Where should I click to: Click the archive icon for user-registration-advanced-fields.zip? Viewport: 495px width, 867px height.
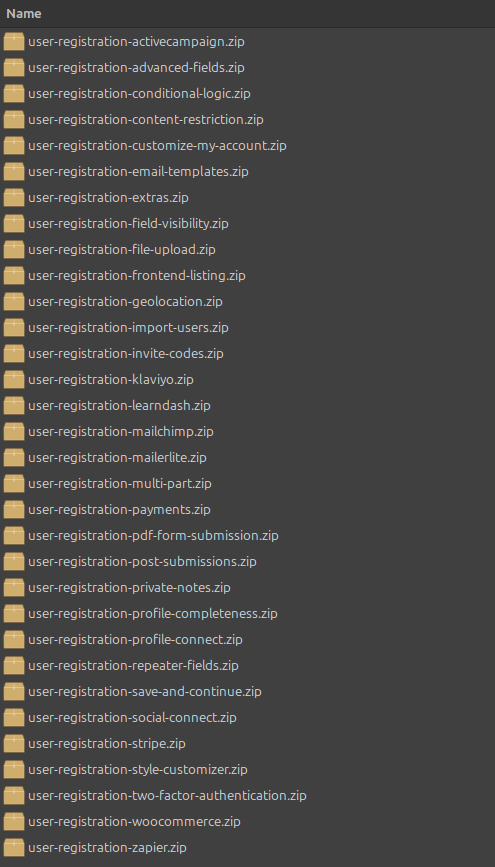click(14, 67)
